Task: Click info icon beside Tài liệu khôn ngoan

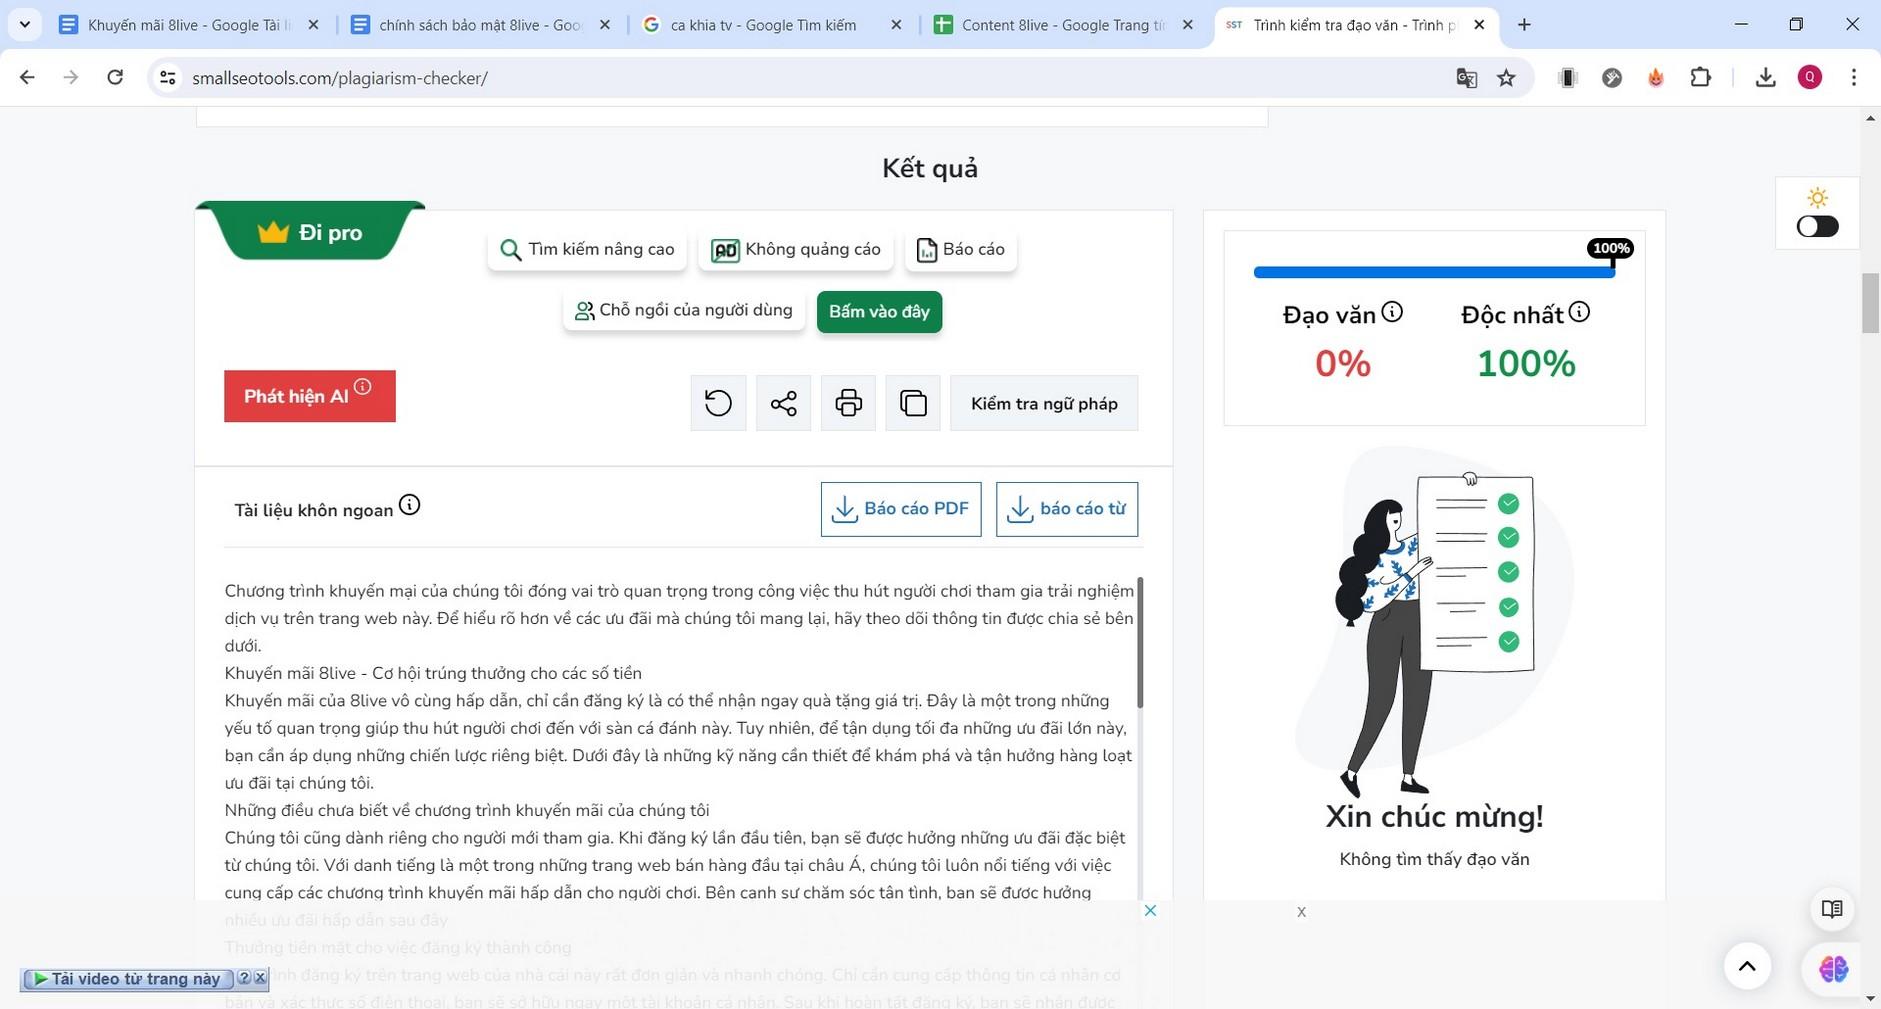Action: pyautogui.click(x=409, y=505)
